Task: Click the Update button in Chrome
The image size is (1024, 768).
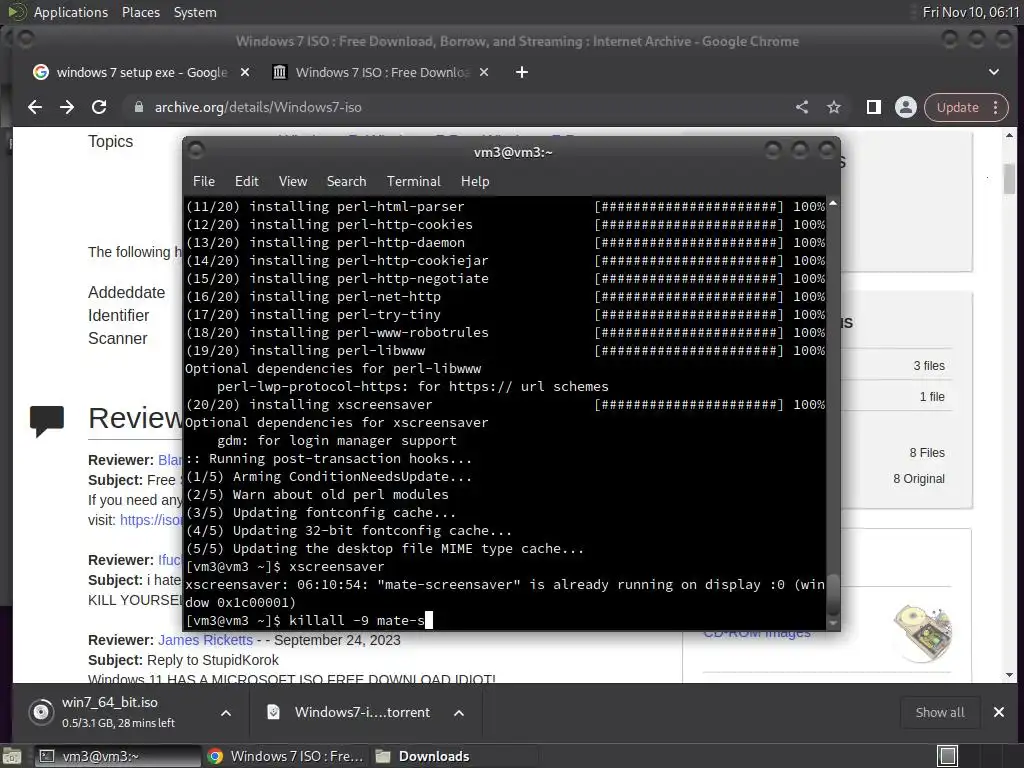Action: (957, 107)
